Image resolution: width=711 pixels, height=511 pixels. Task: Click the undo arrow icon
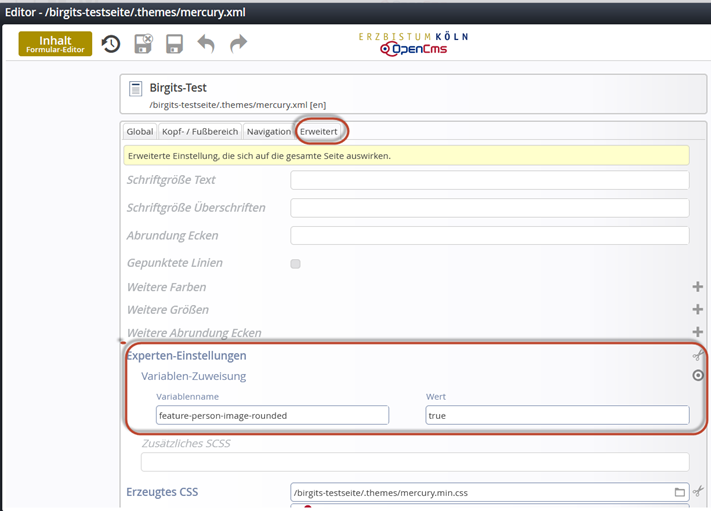(x=206, y=44)
